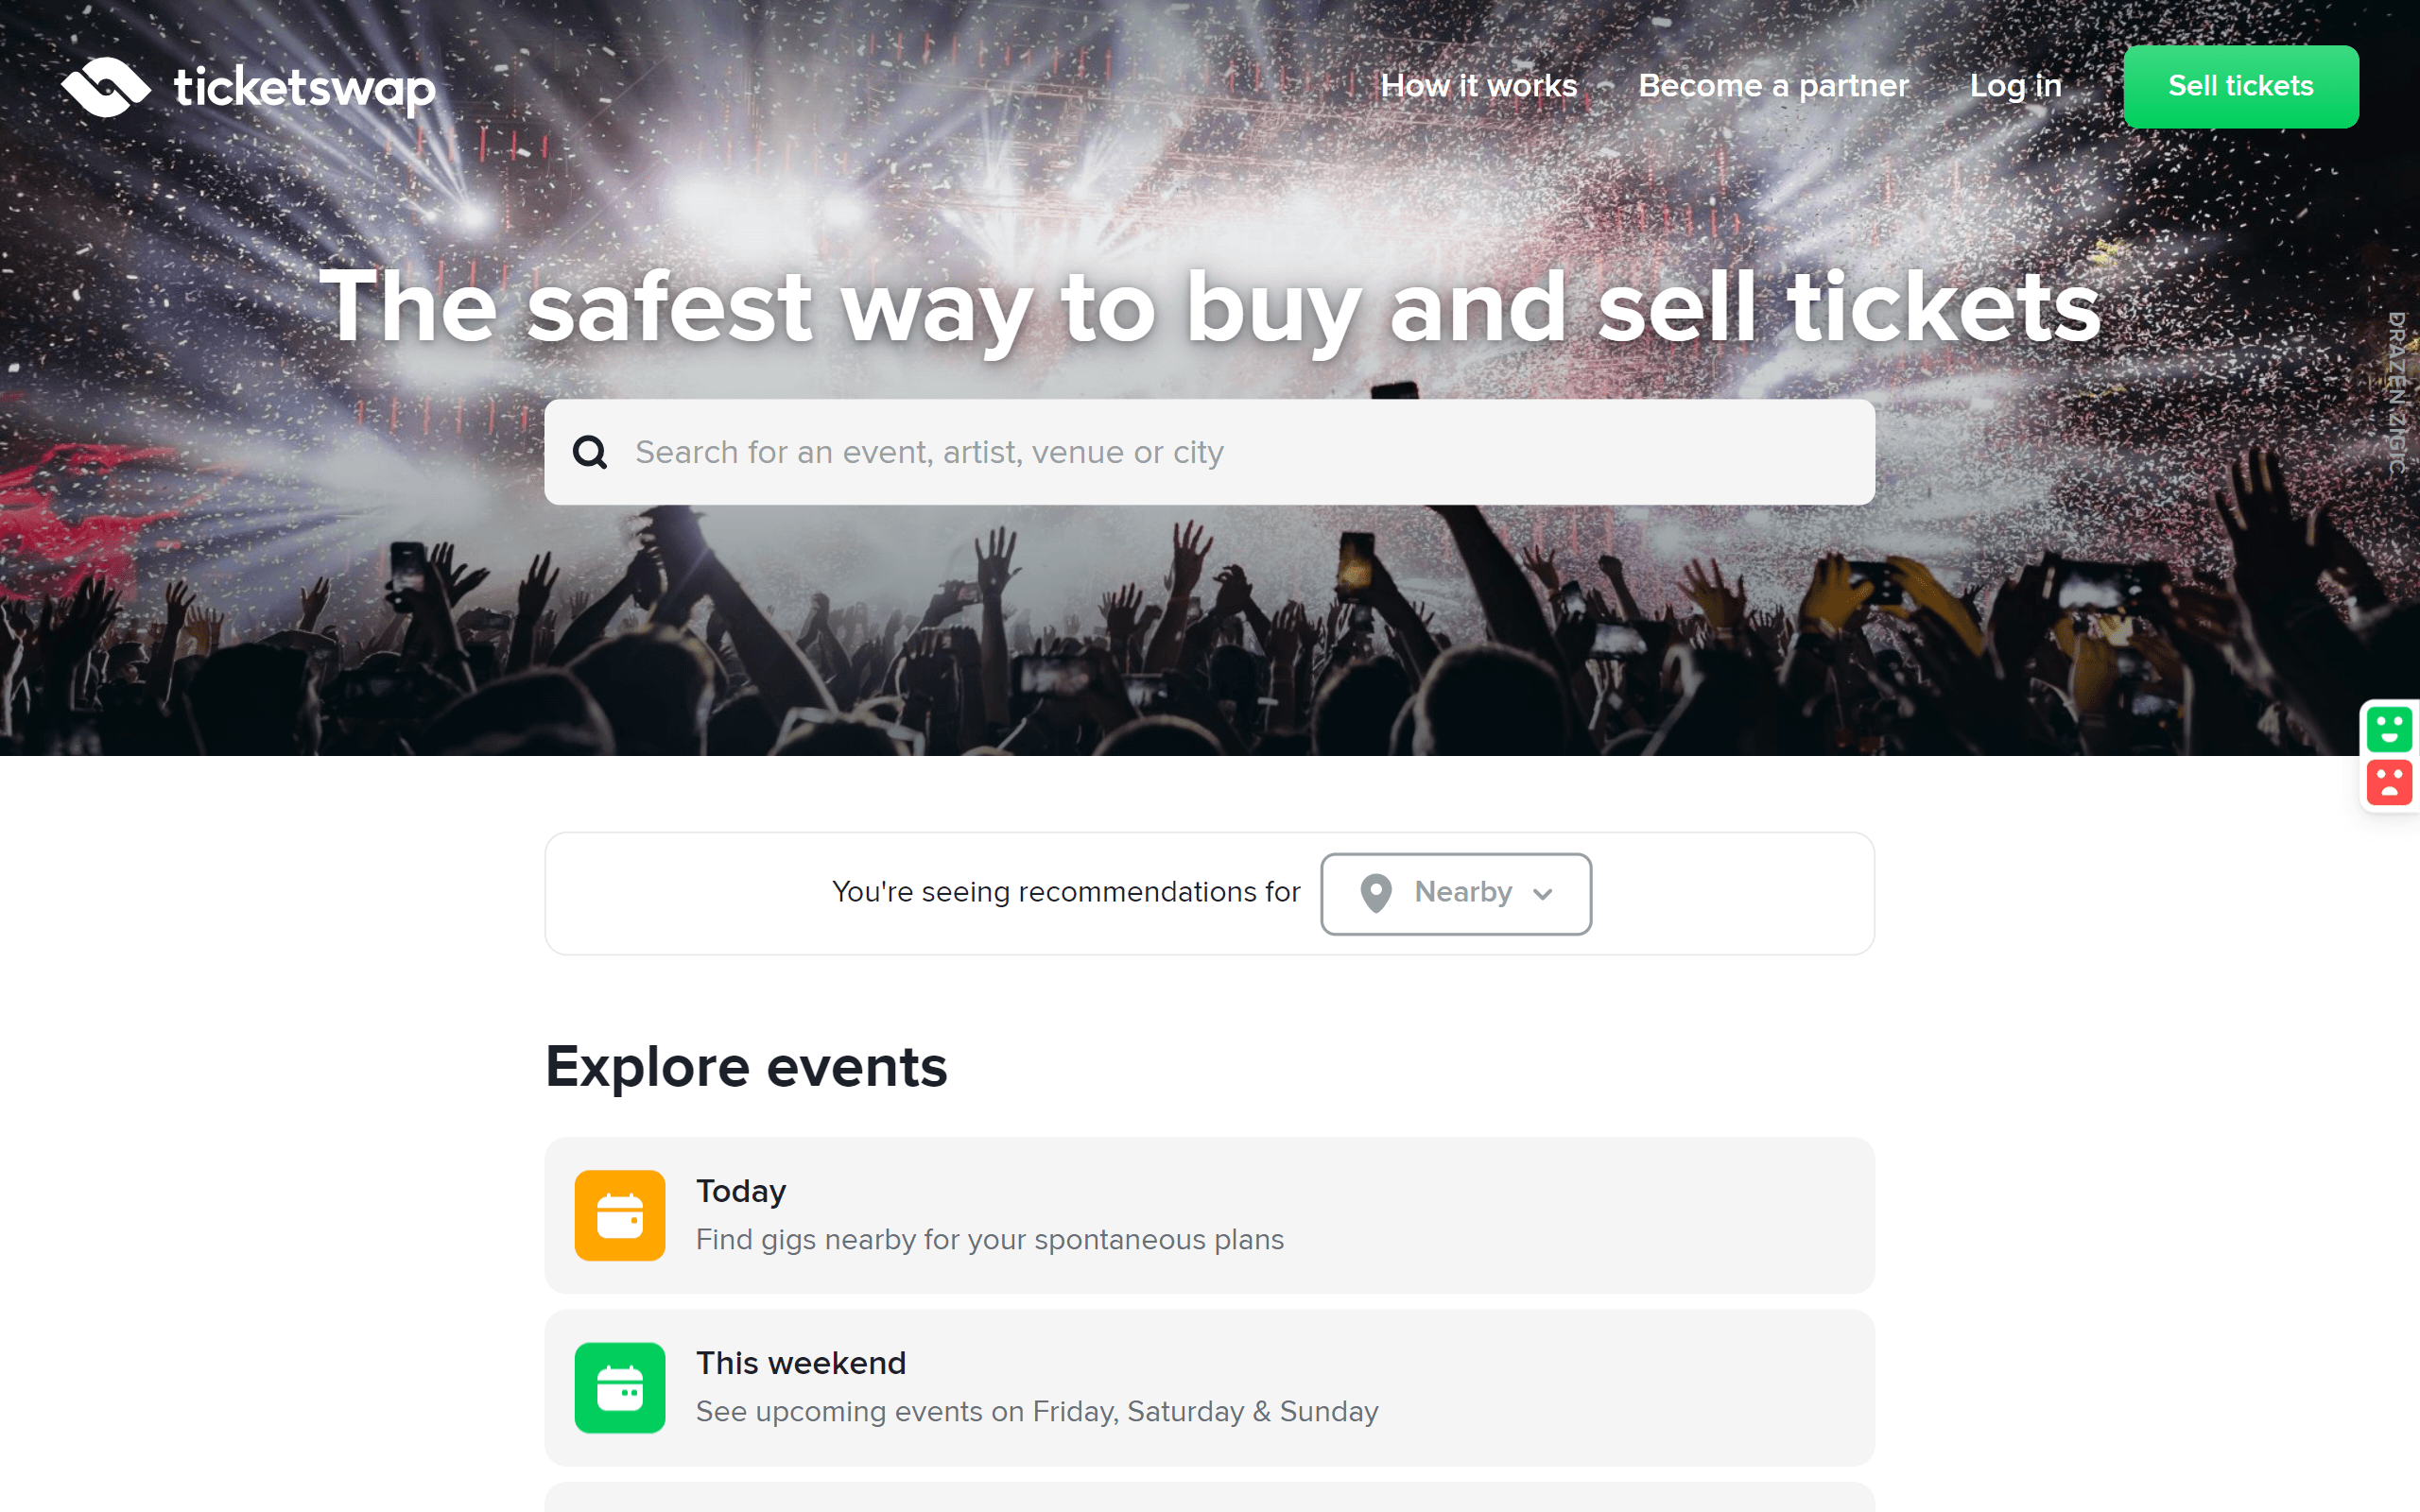This screenshot has width=2420, height=1512.
Task: Click the red sad face feedback icon
Action: [x=2389, y=782]
